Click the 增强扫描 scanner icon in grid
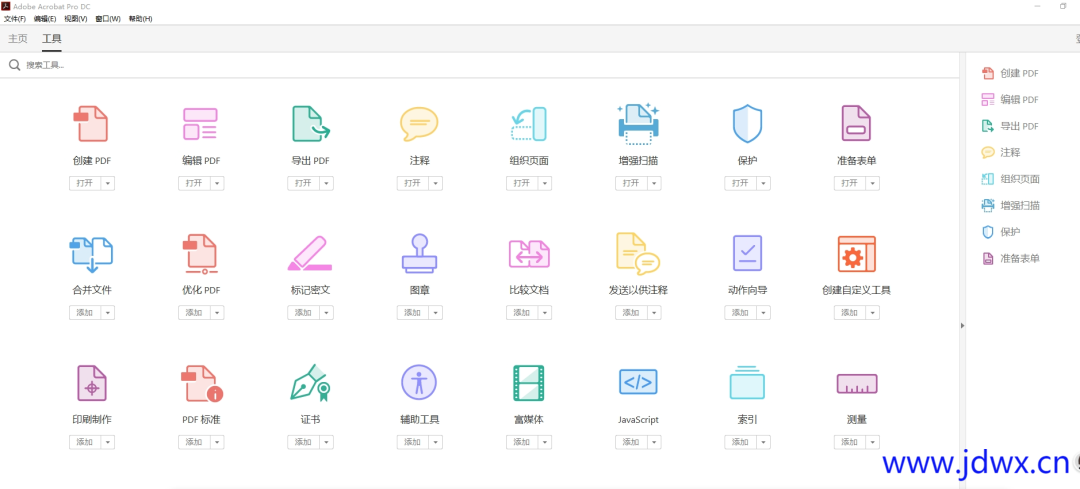The height and width of the screenshot is (489, 1080). [638, 124]
